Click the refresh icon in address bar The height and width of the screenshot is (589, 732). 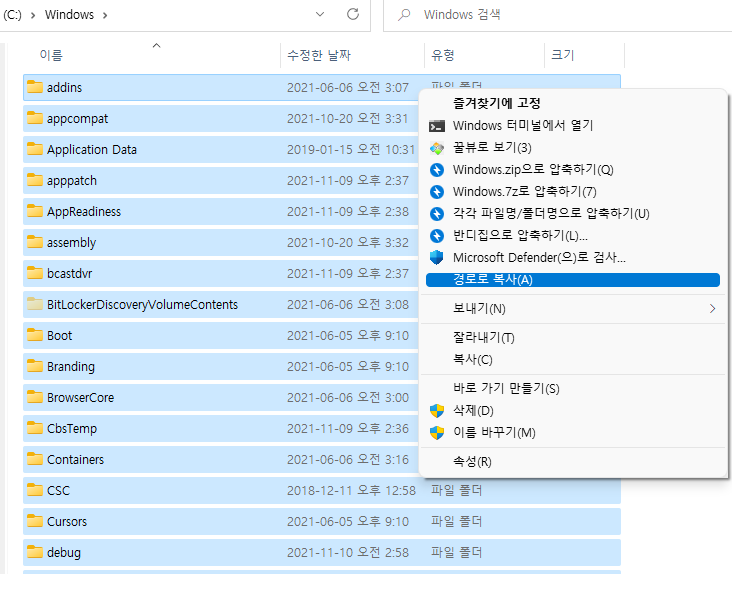click(353, 14)
